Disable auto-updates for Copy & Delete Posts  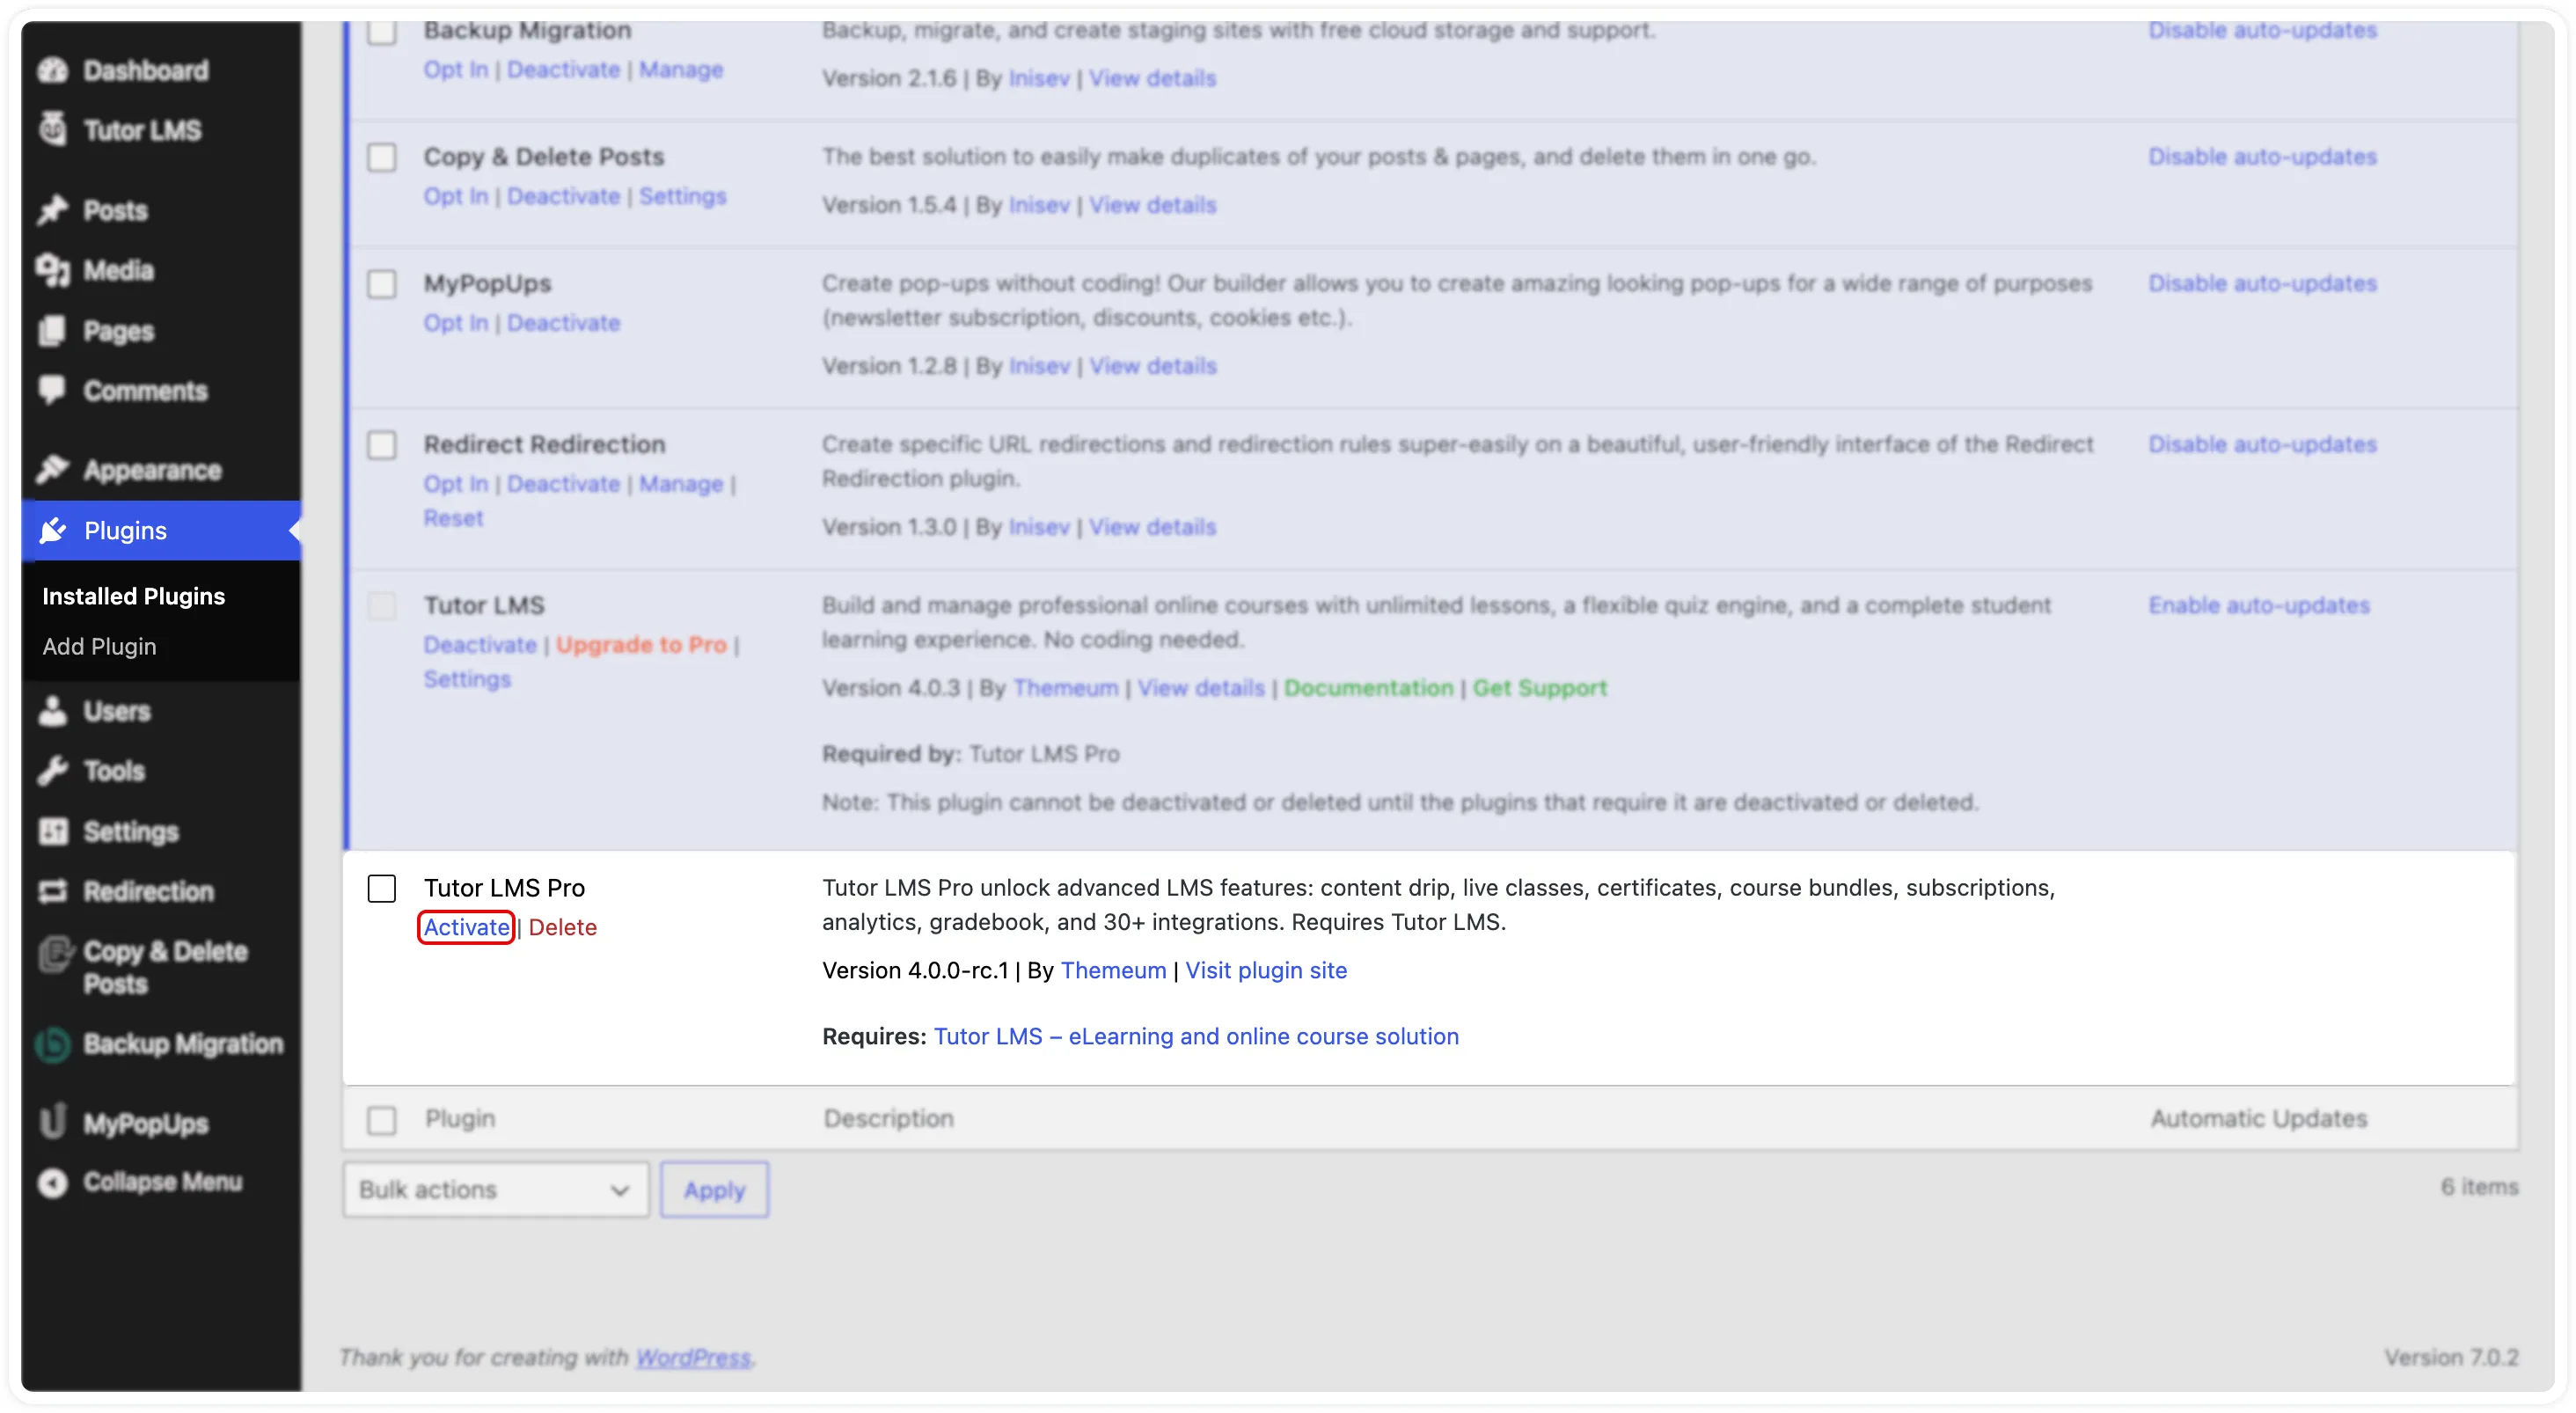pyautogui.click(x=2263, y=157)
